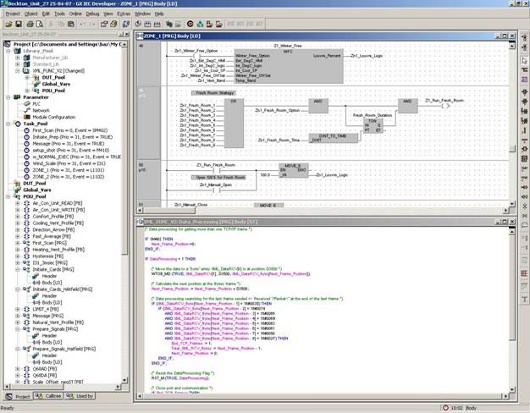
Task: Open the Object menu
Action: 31,14
